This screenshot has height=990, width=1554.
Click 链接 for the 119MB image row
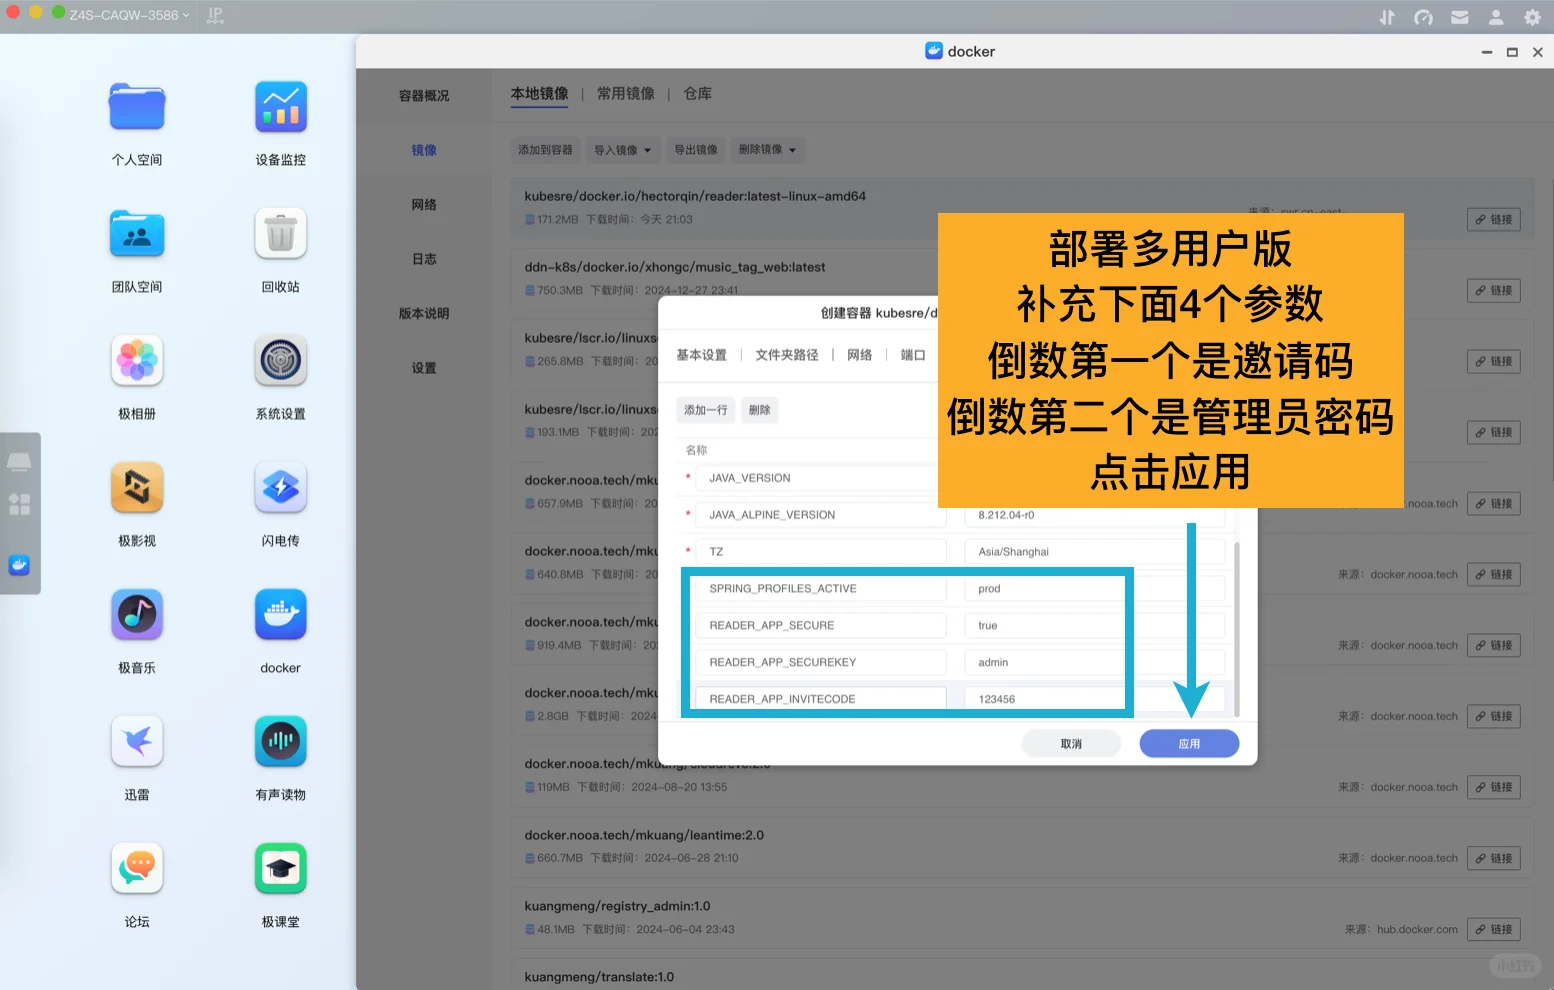click(1494, 787)
